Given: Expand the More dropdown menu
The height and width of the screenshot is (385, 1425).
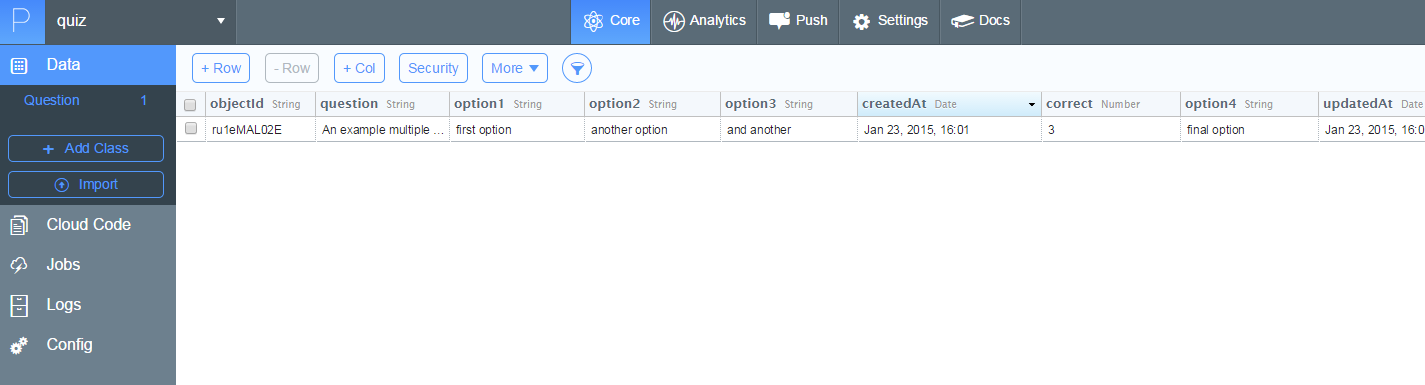Looking at the screenshot, I should coord(515,68).
